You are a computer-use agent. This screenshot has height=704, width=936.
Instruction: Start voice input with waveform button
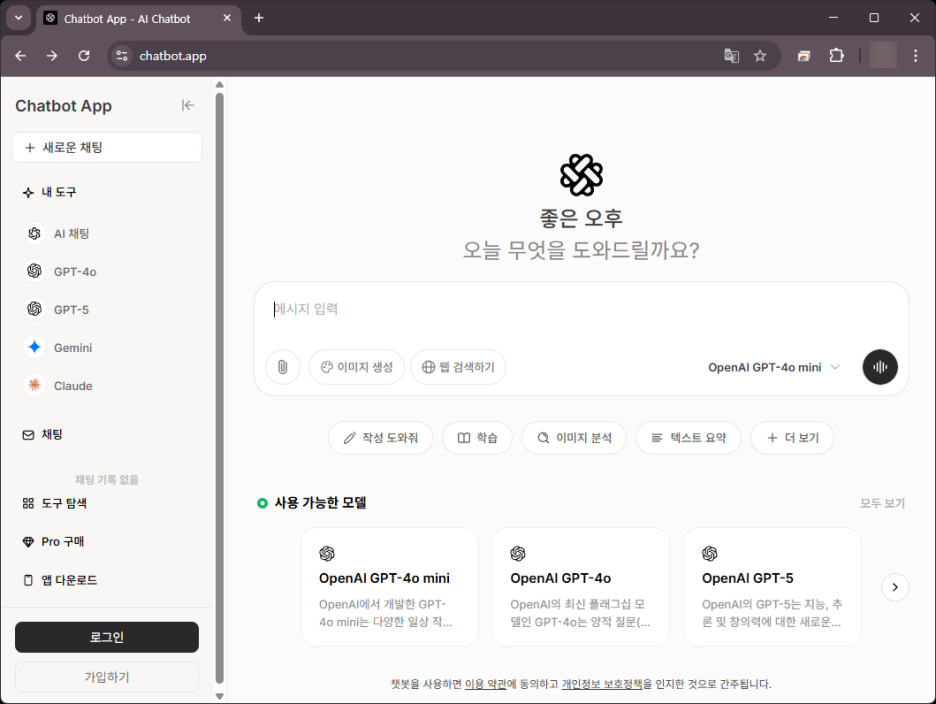tap(880, 367)
